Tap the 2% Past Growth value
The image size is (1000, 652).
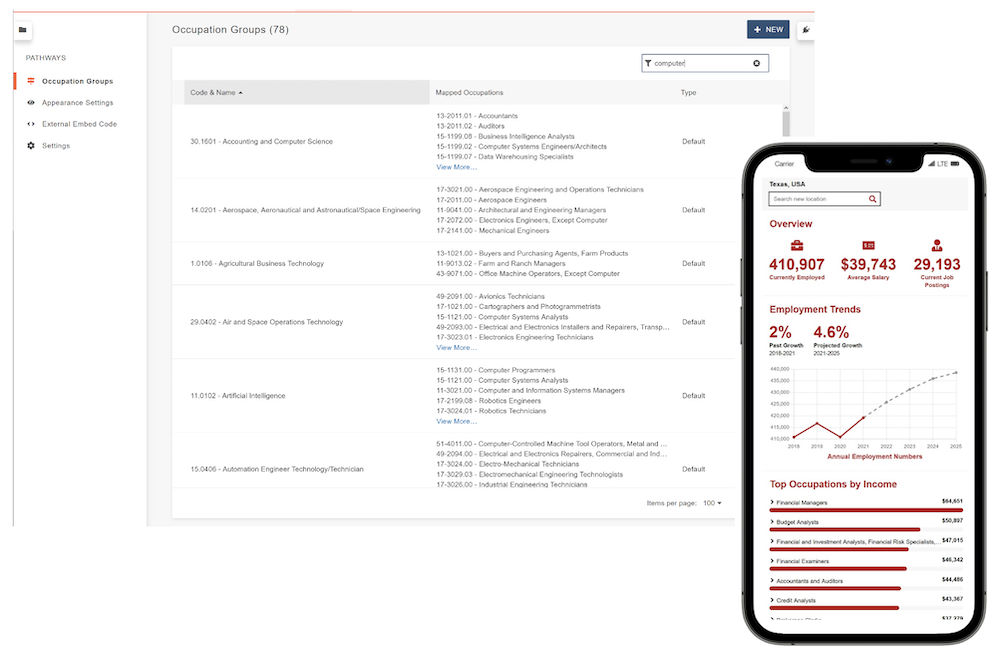(780, 332)
